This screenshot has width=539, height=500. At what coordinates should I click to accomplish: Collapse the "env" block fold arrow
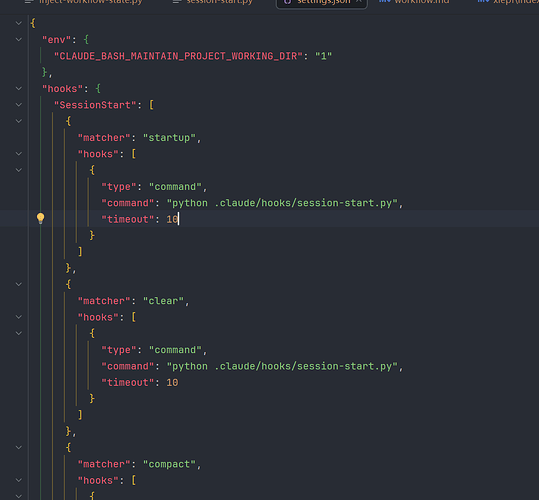(19, 40)
